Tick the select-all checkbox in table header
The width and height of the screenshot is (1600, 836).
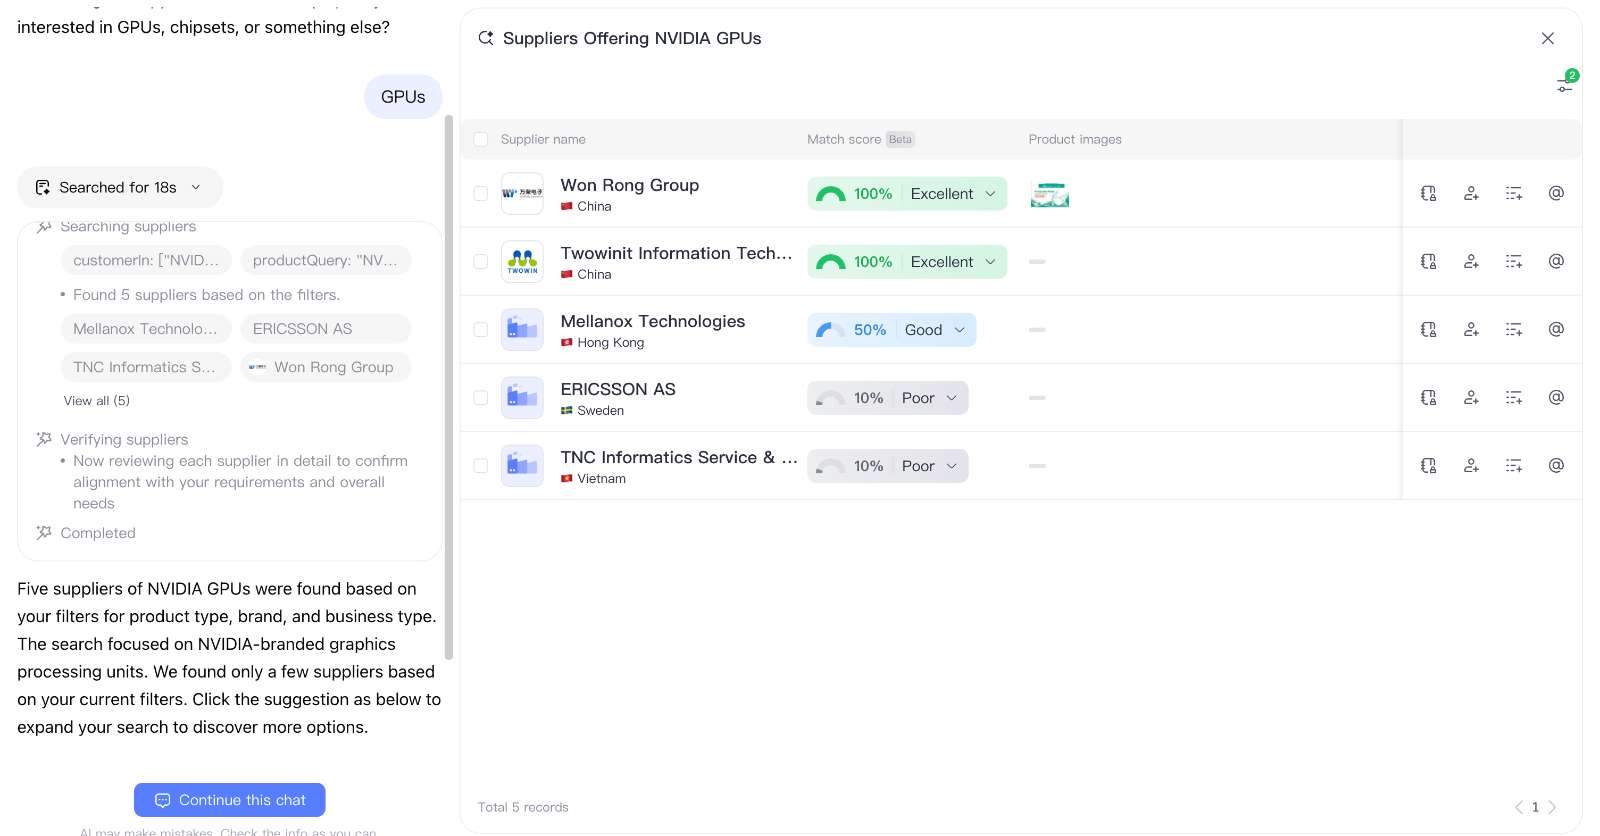[481, 140]
